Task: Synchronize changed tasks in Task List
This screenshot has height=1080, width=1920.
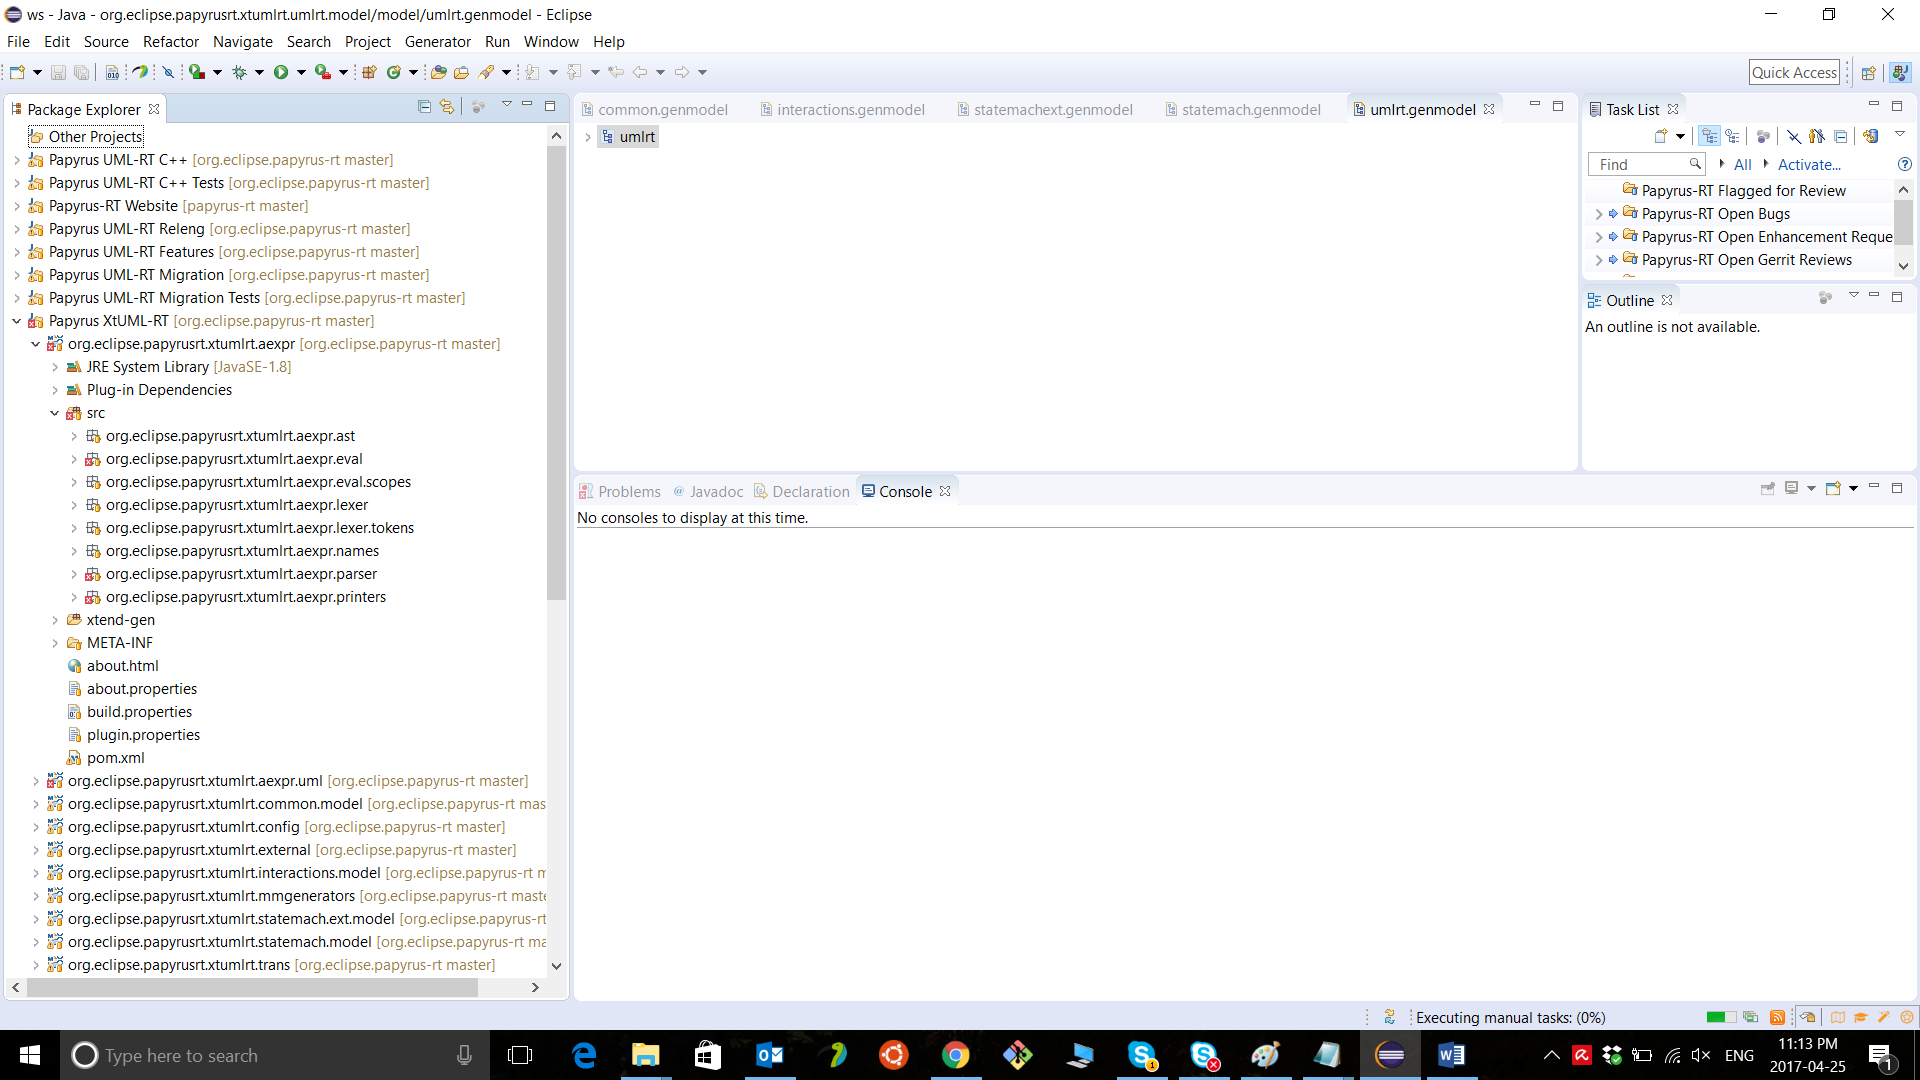Action: point(1870,137)
